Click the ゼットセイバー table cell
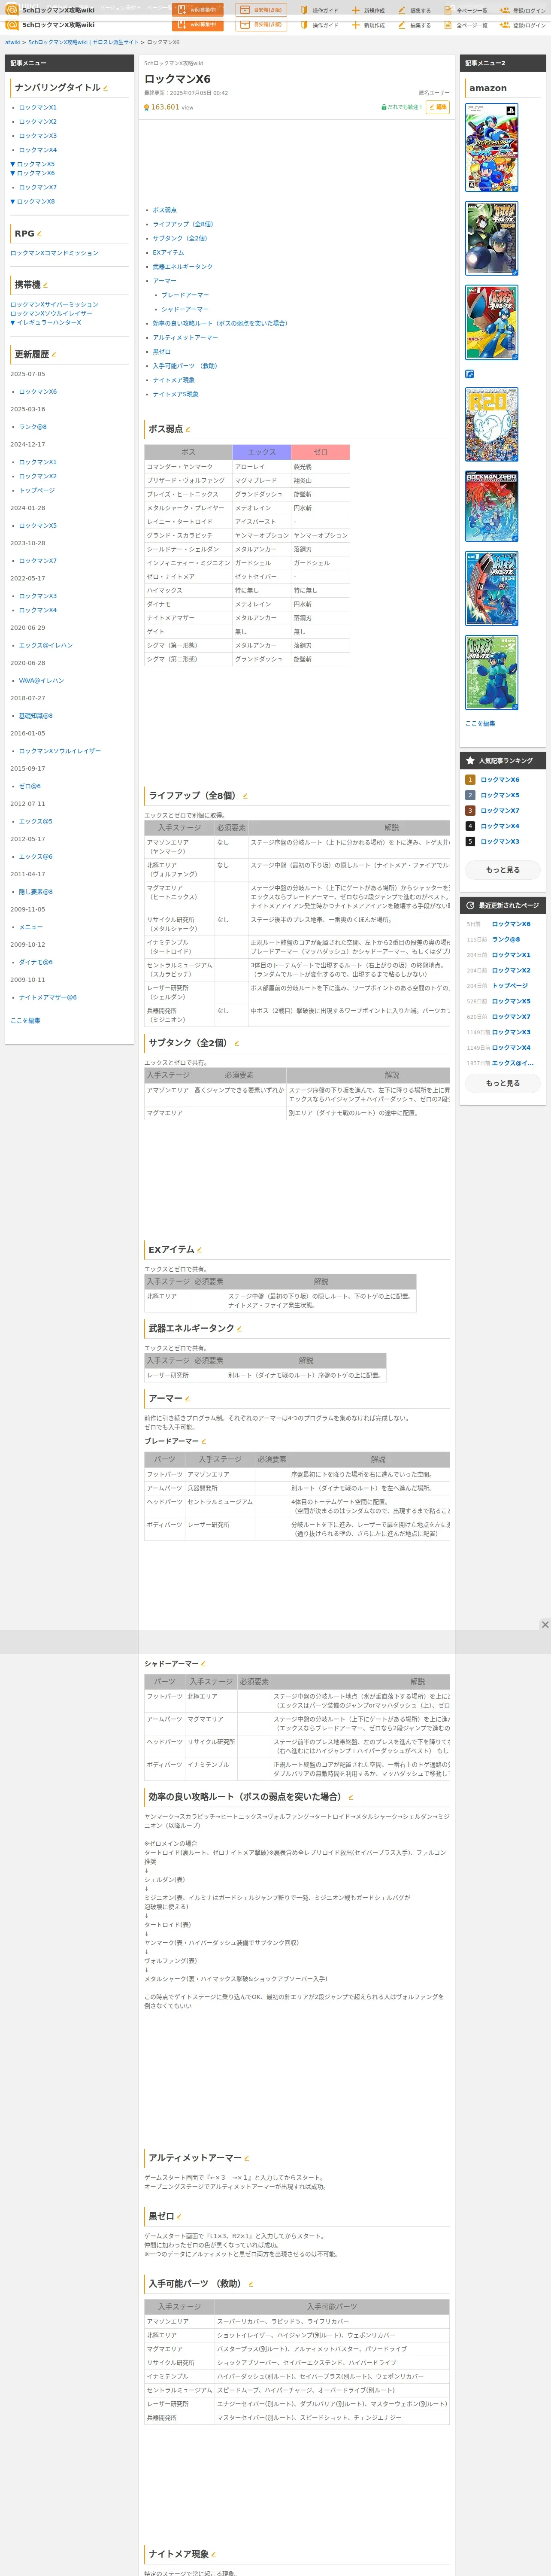The height and width of the screenshot is (2576, 551). (262, 577)
